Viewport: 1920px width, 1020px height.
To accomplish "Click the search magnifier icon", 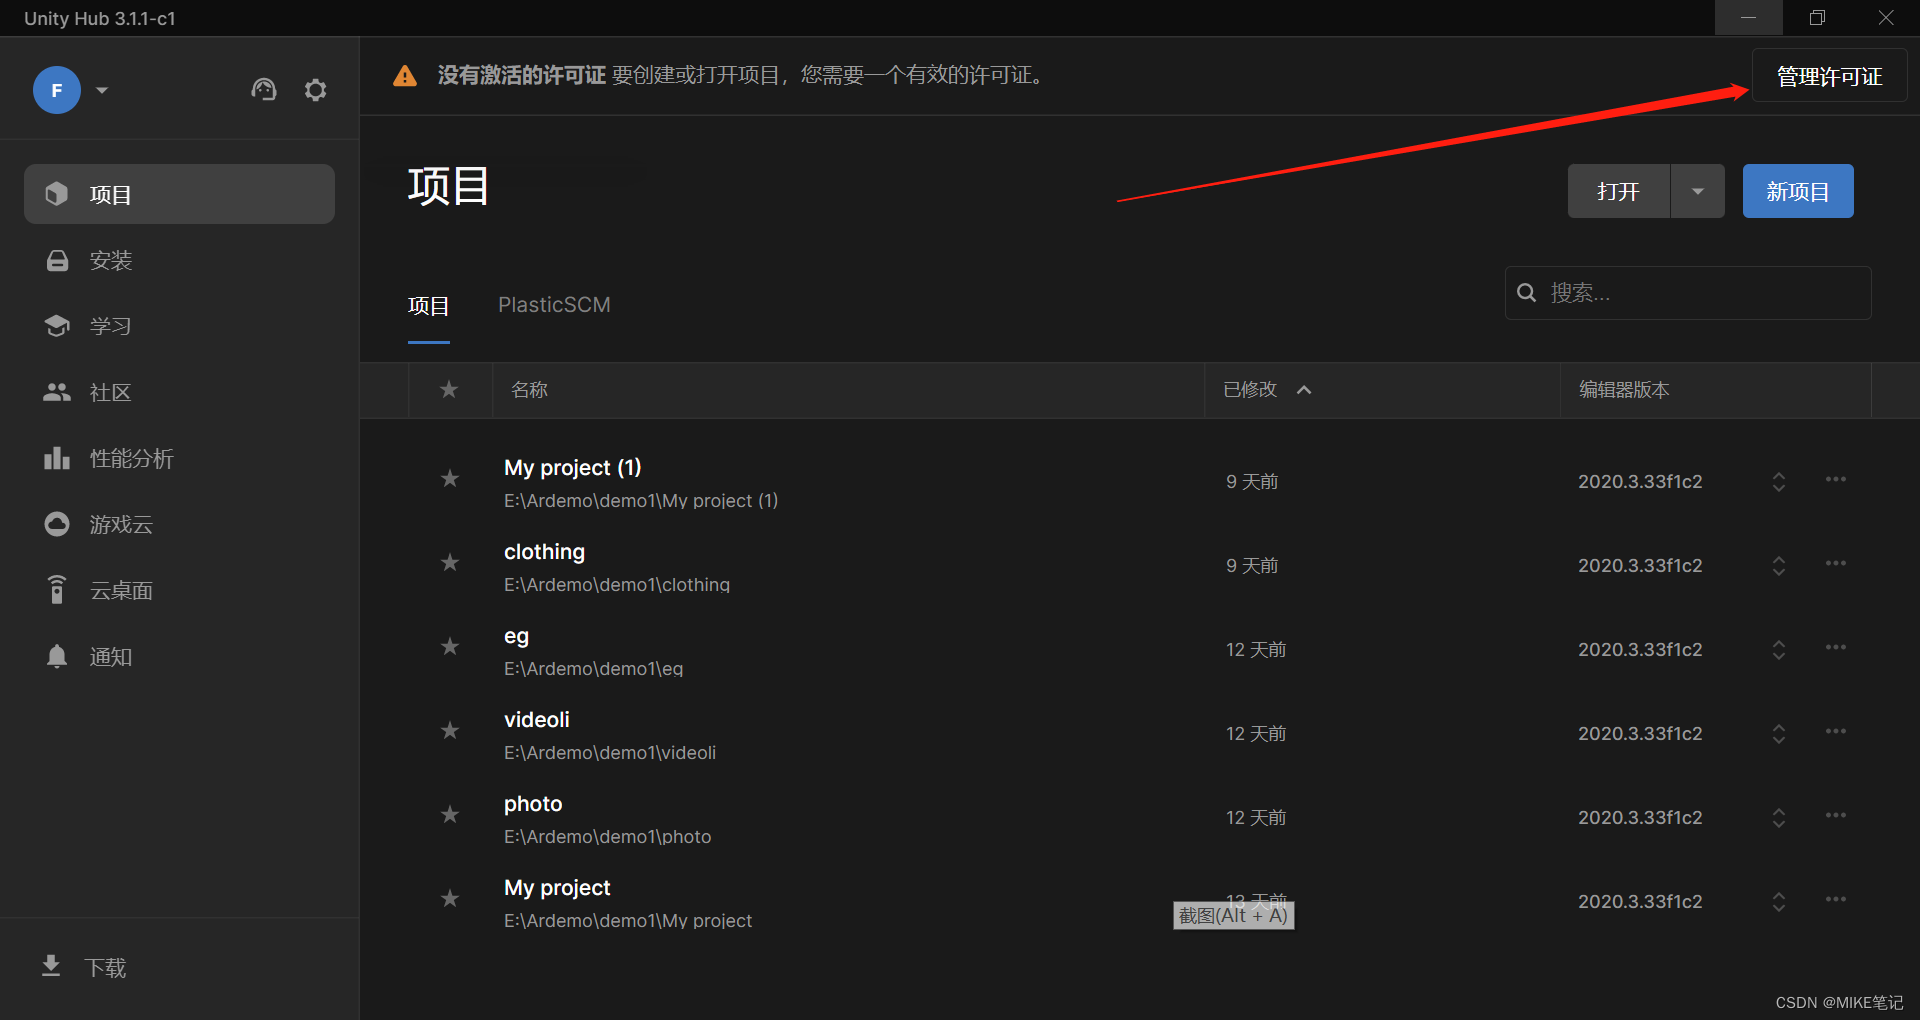I will click(x=1527, y=293).
